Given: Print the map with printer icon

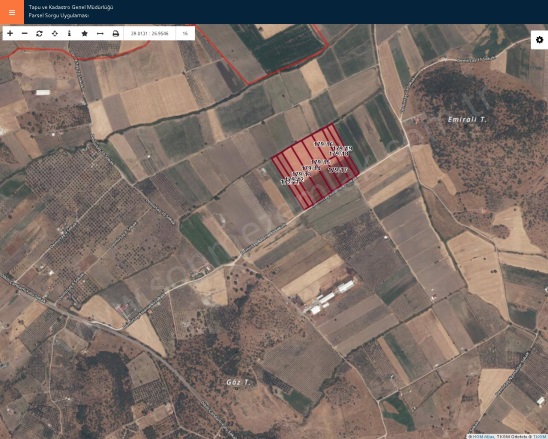Looking at the screenshot, I should (x=116, y=34).
